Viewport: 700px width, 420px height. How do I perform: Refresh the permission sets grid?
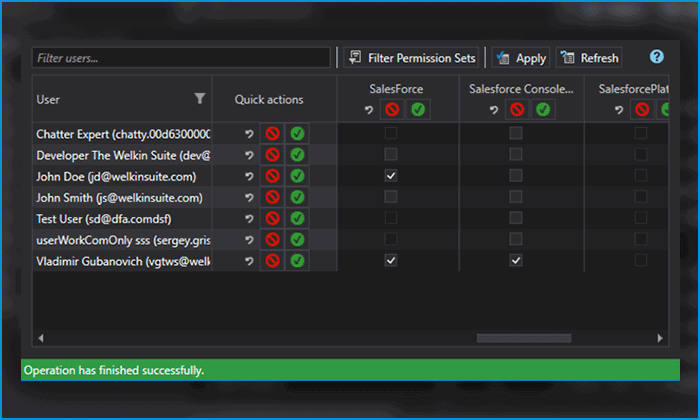[589, 58]
